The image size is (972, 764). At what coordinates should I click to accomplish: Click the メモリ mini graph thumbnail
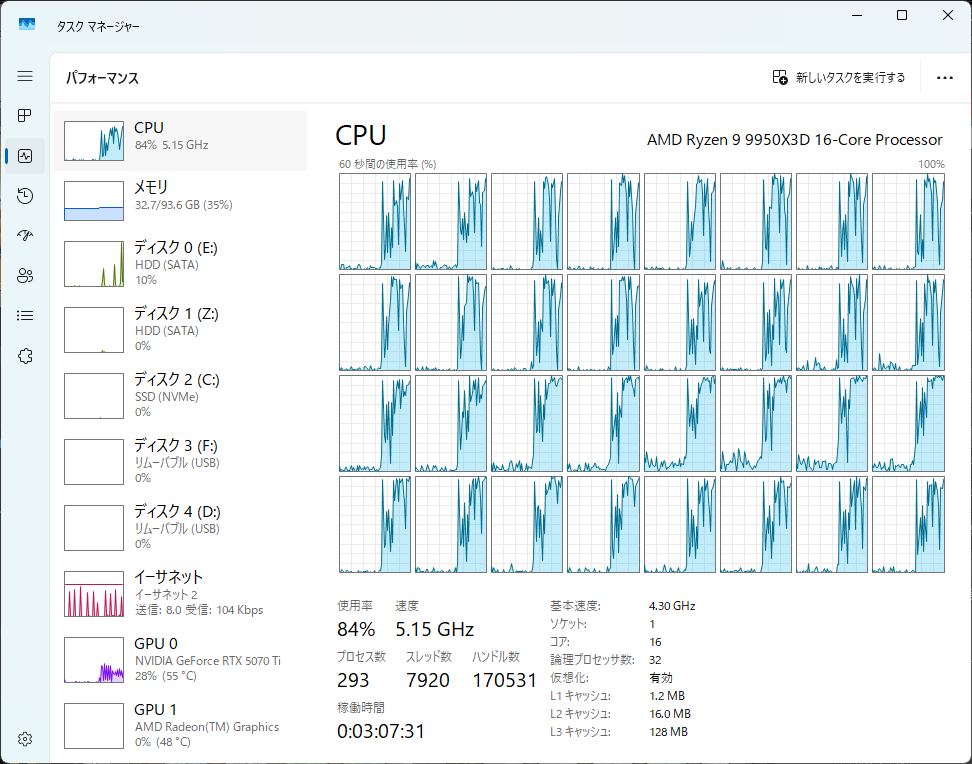[x=94, y=201]
